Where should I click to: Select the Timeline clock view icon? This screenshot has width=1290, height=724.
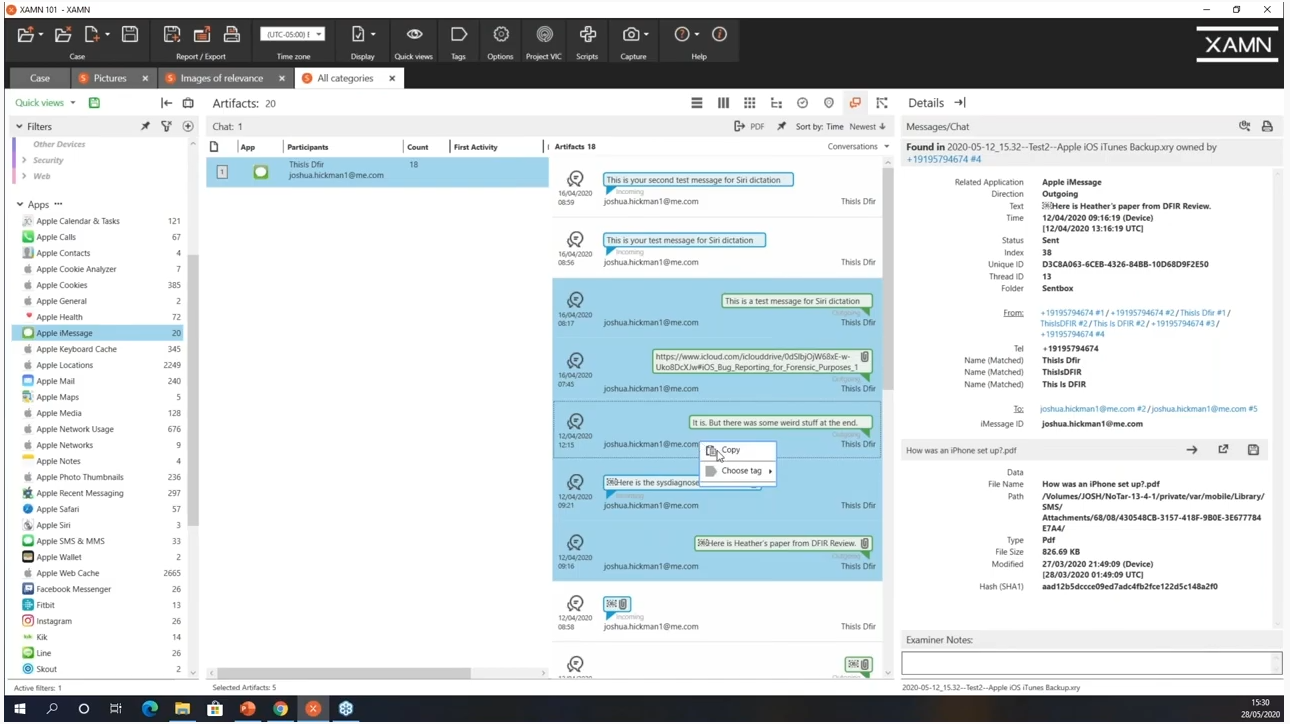(x=802, y=103)
